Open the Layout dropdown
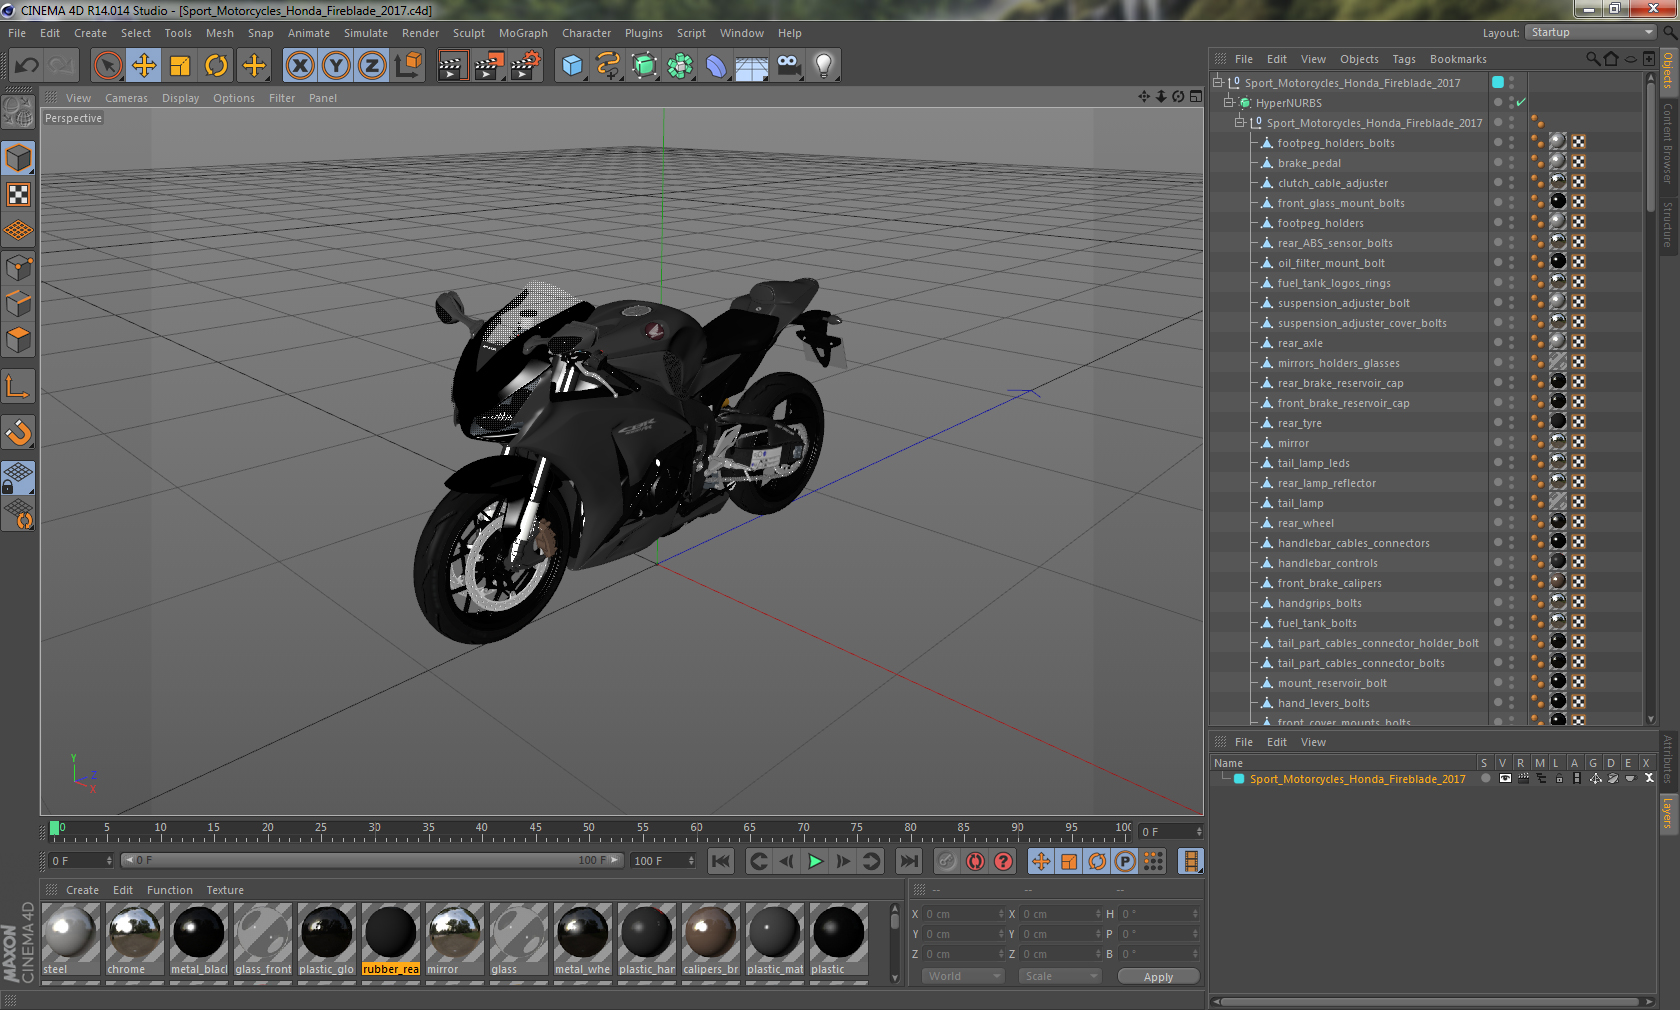1680x1010 pixels. point(1590,33)
